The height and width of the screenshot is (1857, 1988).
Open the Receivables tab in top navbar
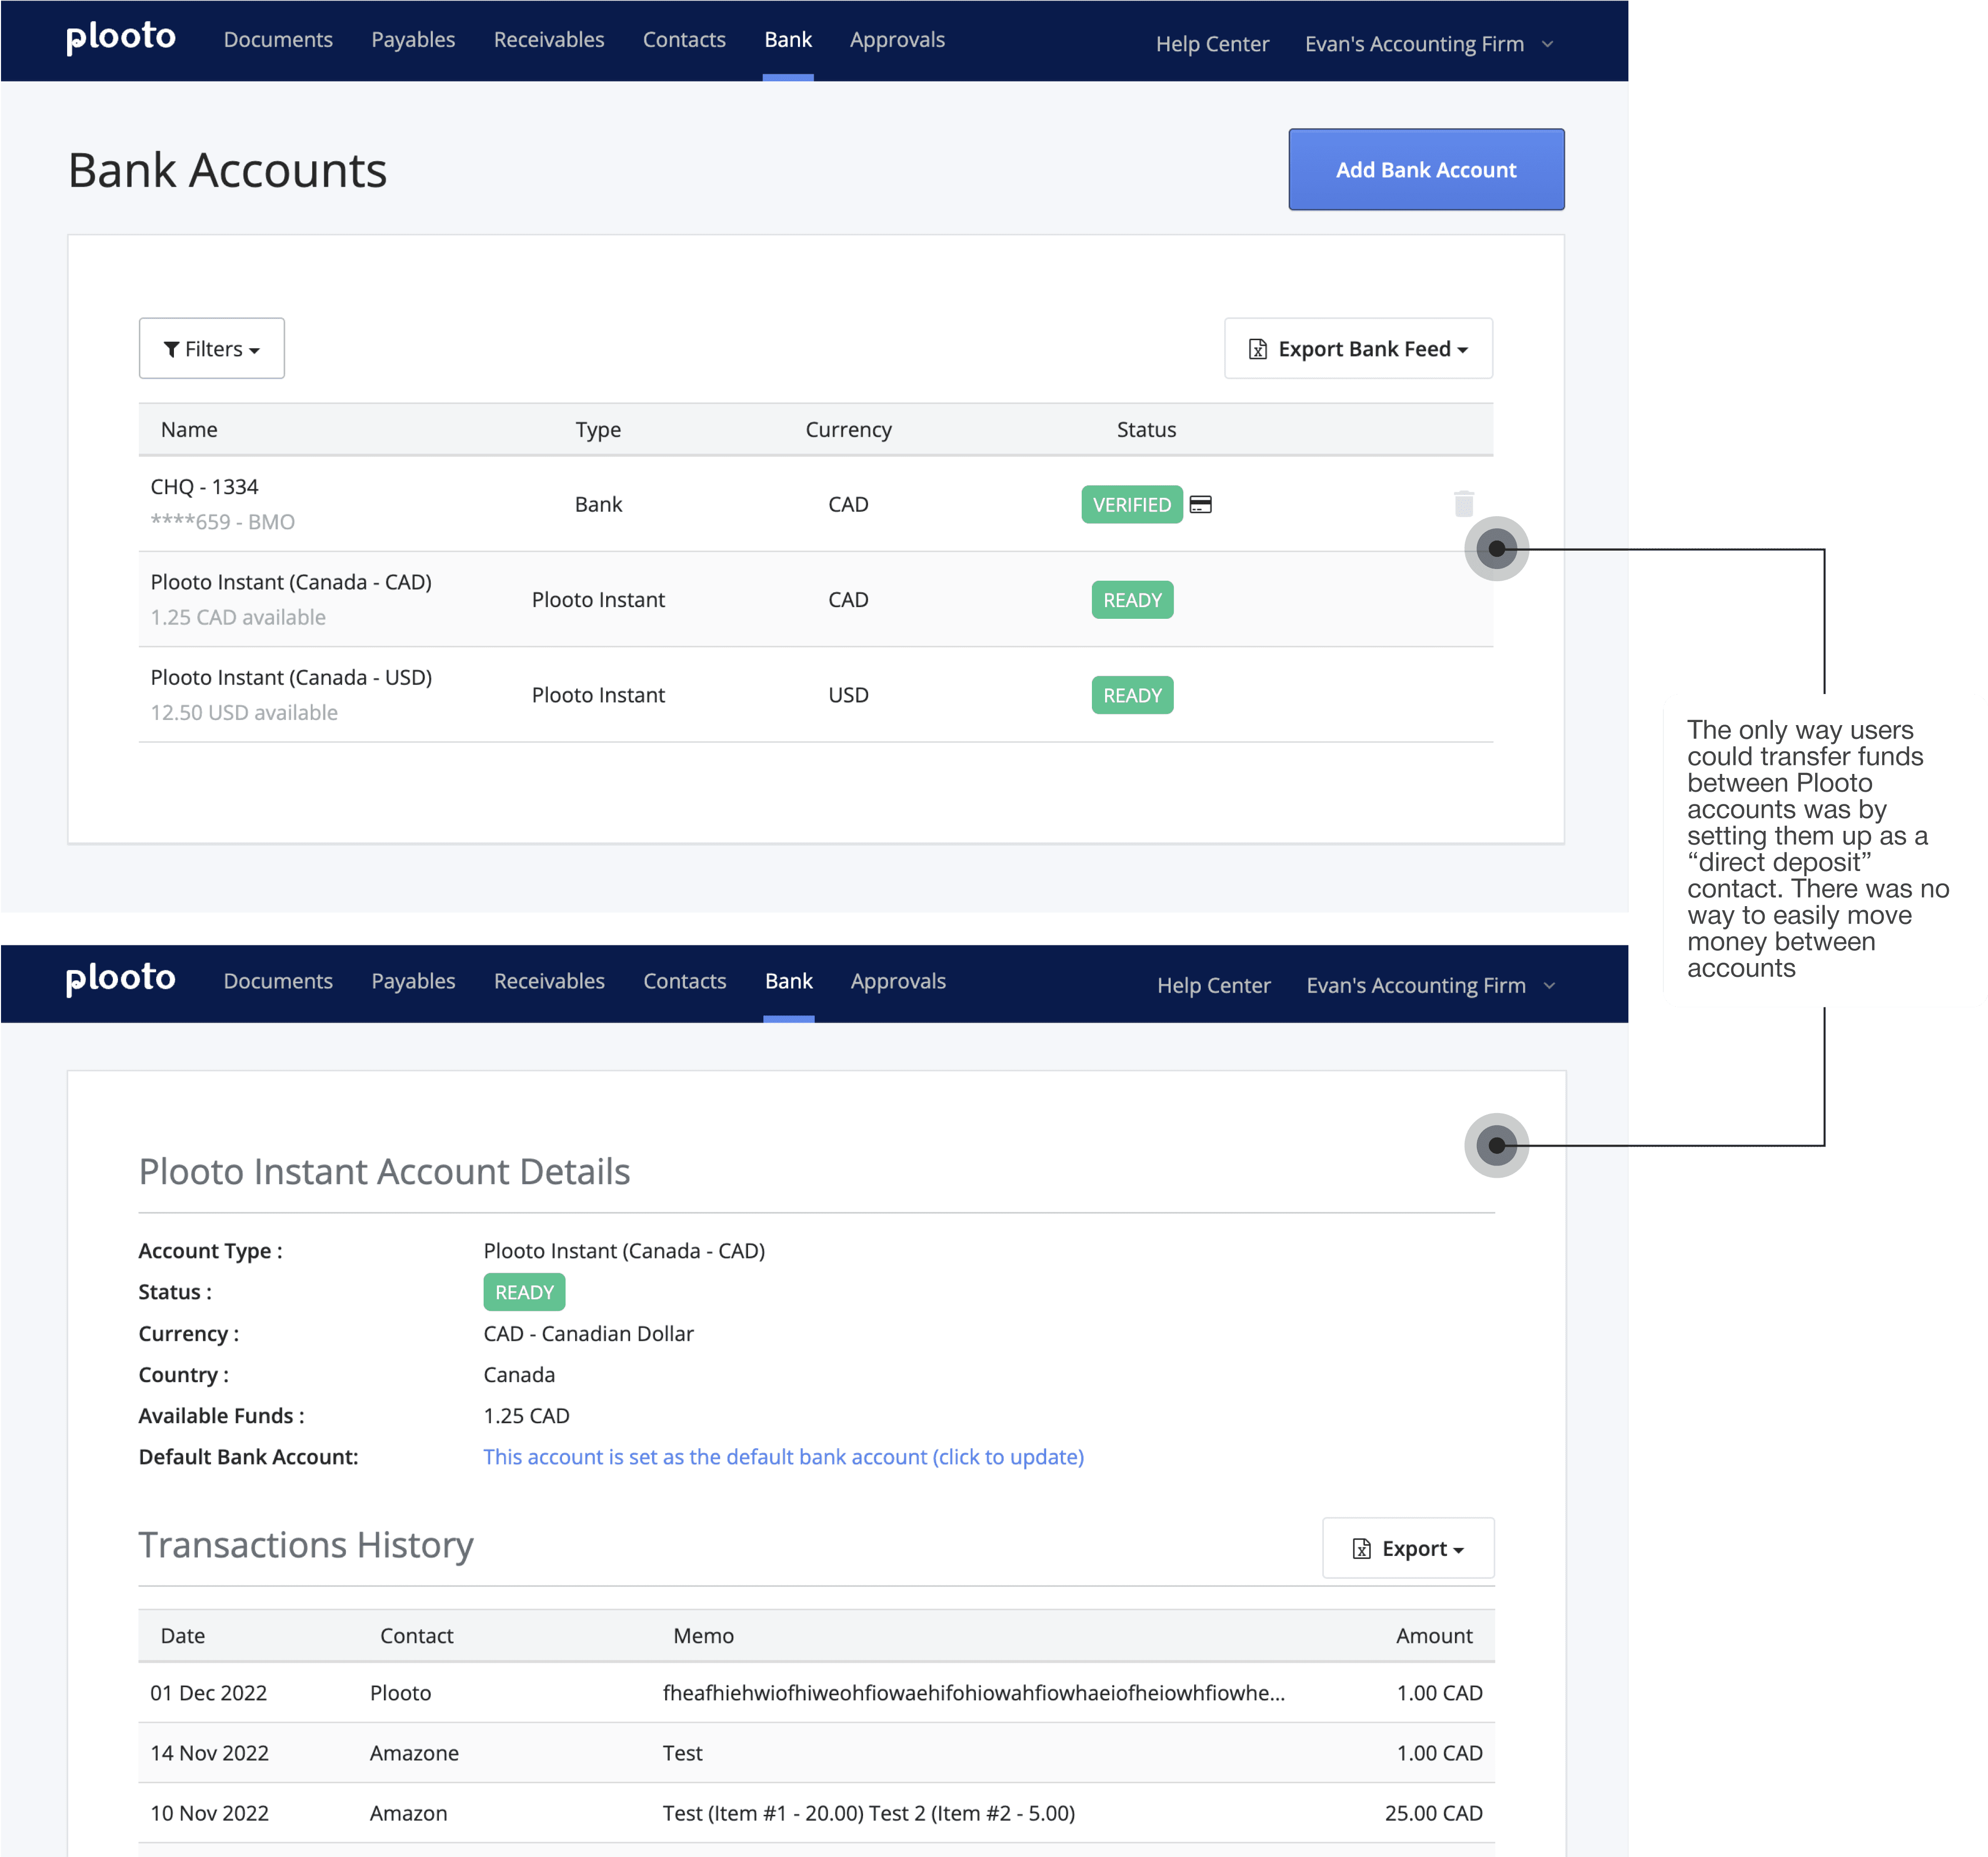click(x=548, y=40)
